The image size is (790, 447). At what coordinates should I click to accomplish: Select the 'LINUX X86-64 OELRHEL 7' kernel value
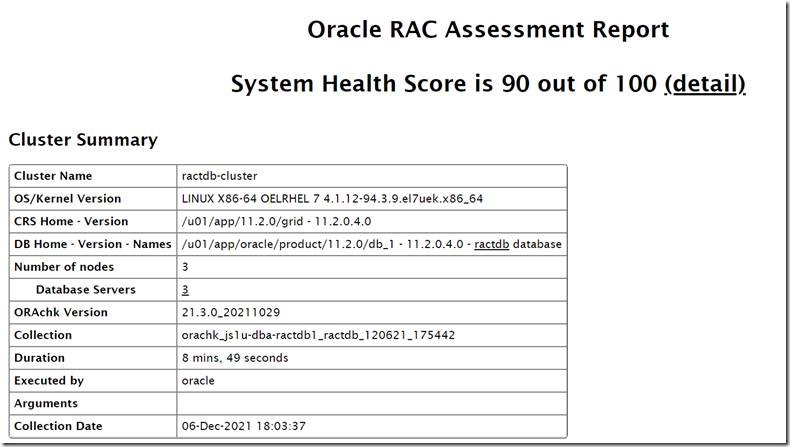(332, 199)
